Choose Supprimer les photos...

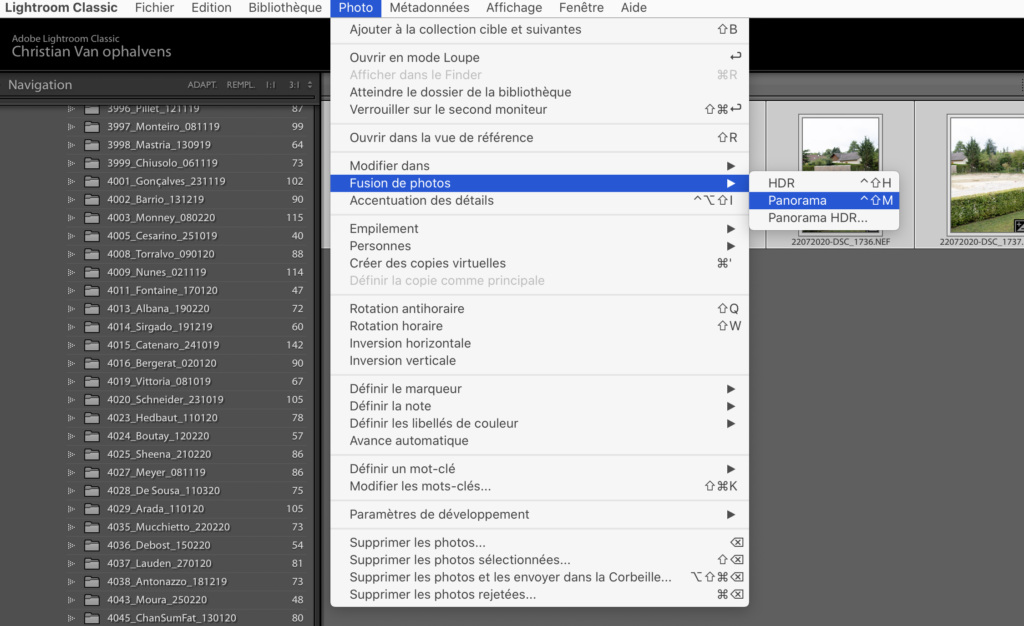click(539, 542)
